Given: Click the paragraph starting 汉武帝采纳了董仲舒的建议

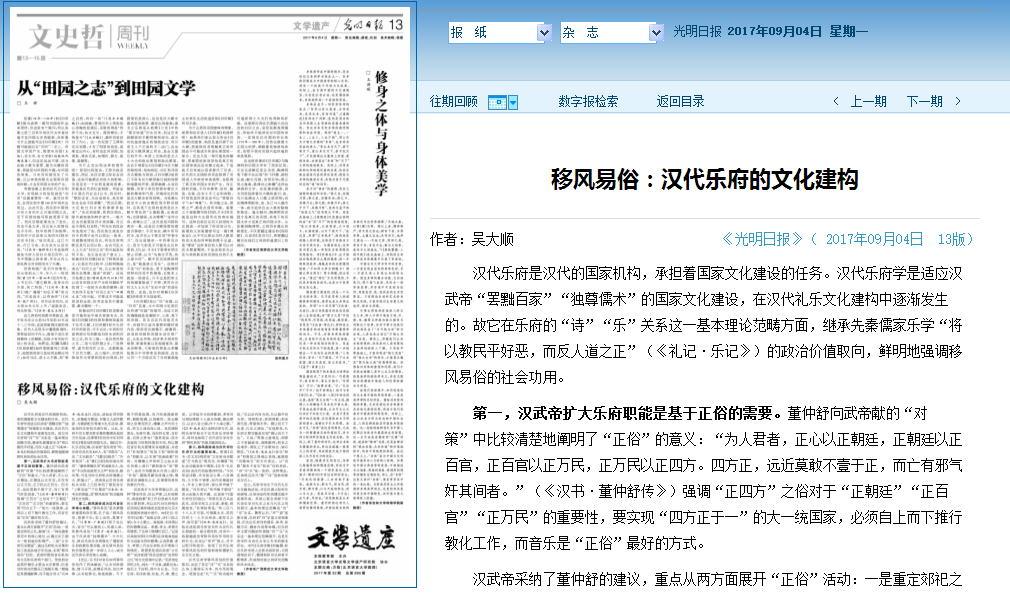Looking at the screenshot, I should click(717, 579).
